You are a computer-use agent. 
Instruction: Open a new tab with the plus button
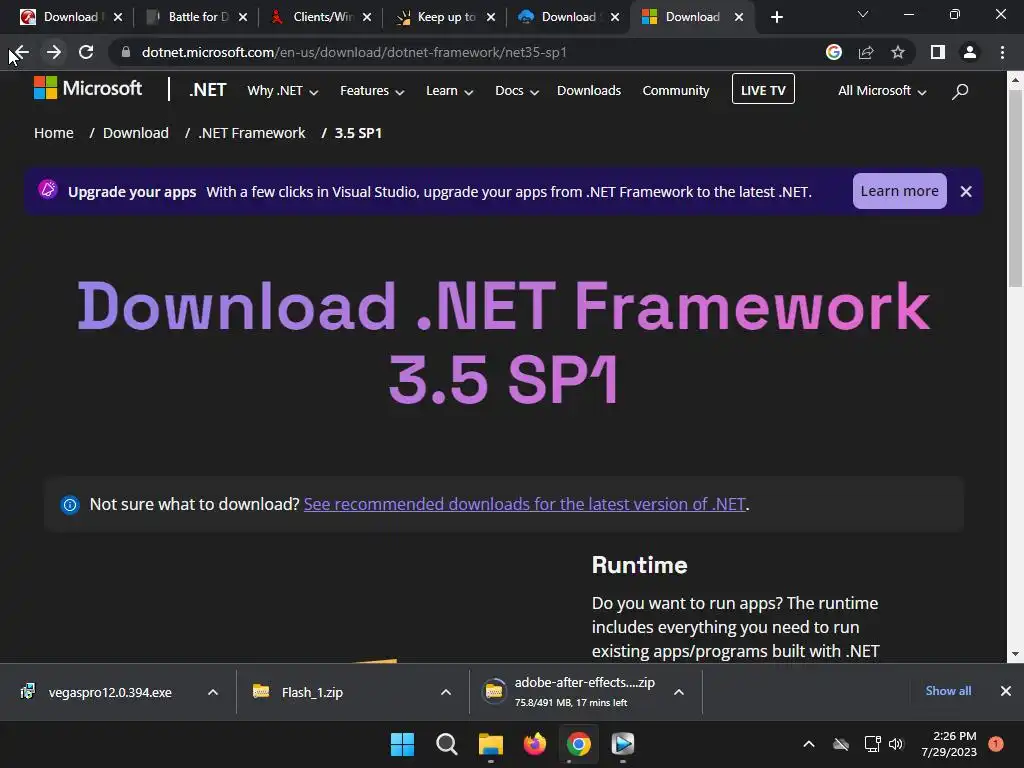click(x=776, y=17)
